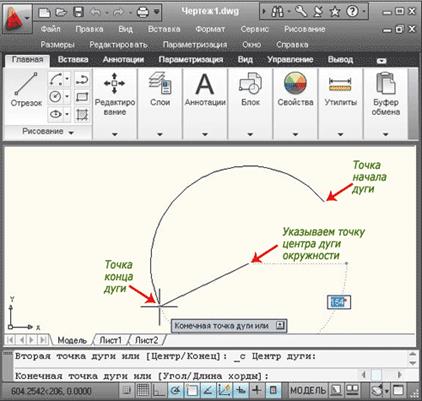422x401 pixels.
Task: Click the print icon in quick toolbar
Action: 143,13
